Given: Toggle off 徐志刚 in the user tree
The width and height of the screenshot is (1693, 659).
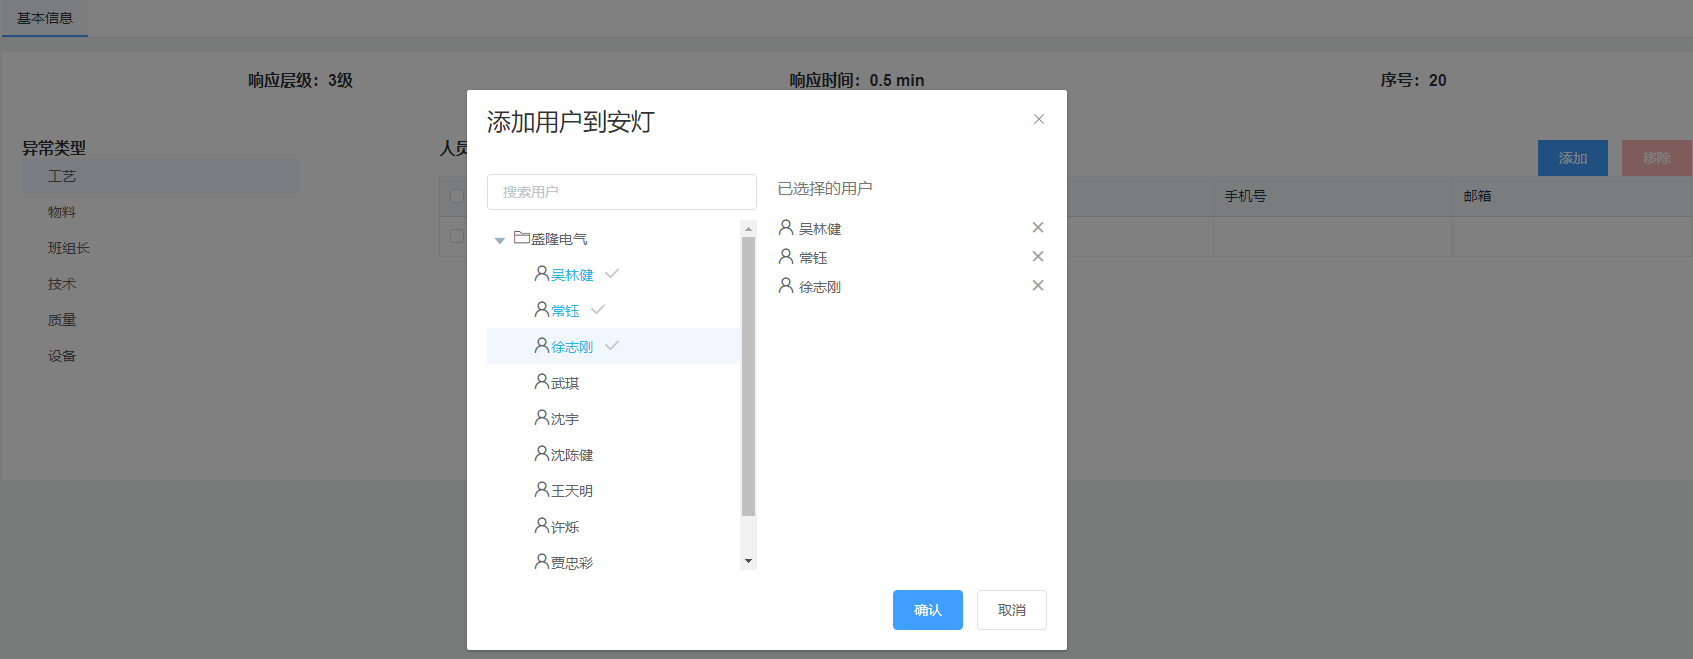Looking at the screenshot, I should pos(572,347).
